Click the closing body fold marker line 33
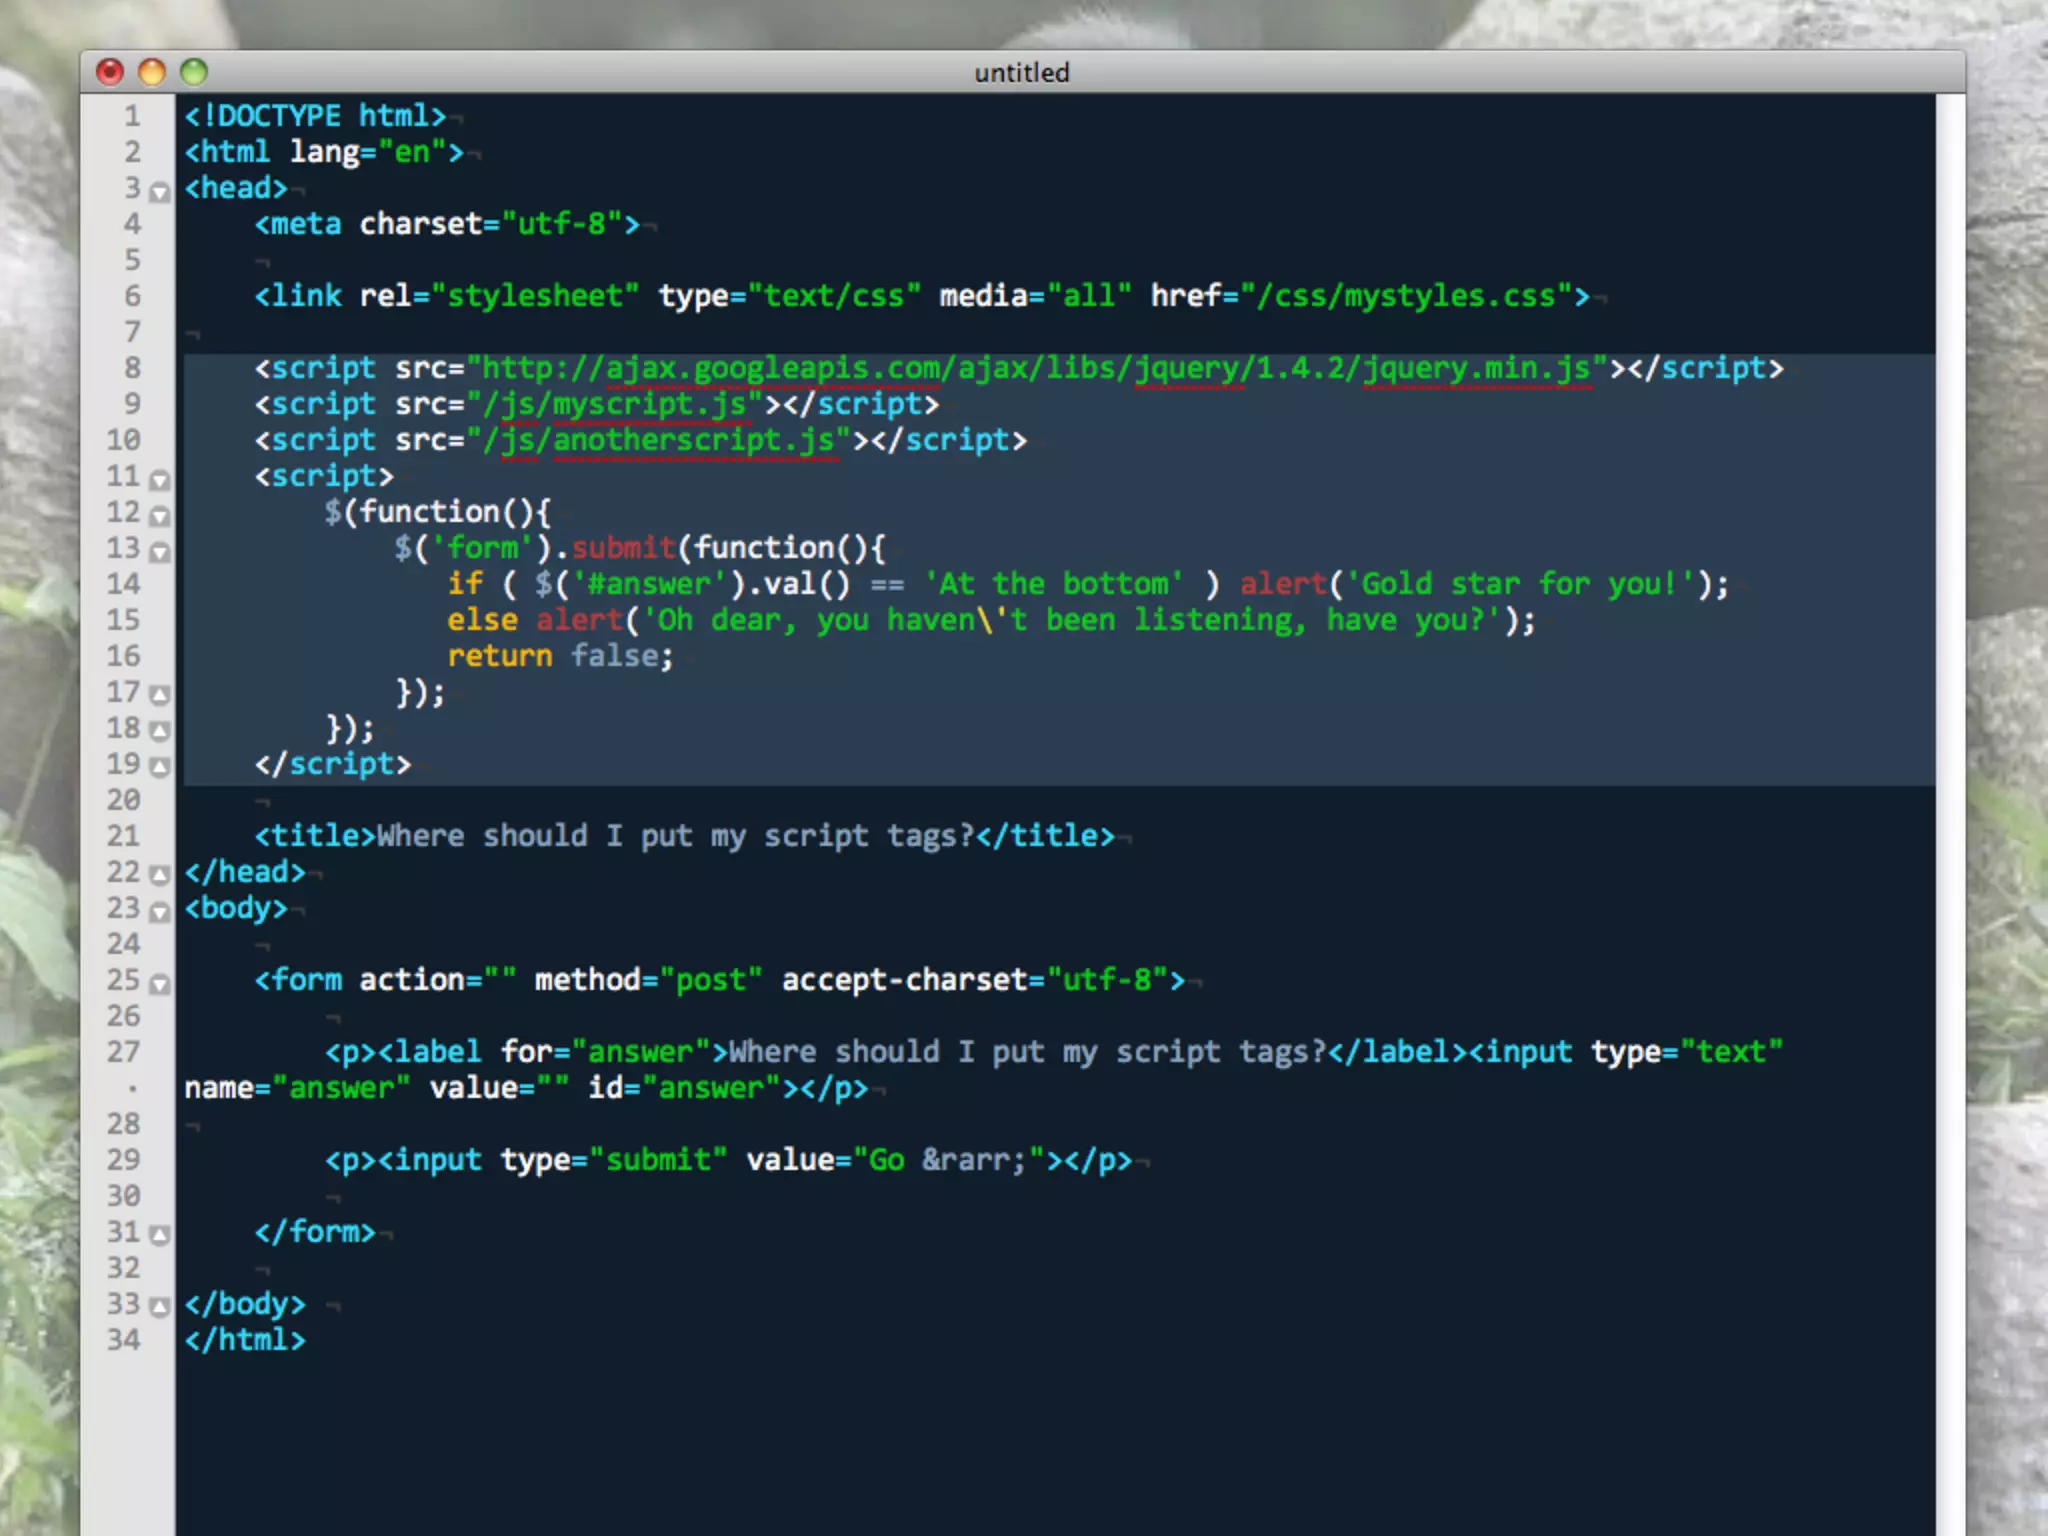The height and width of the screenshot is (1536, 2048). pyautogui.click(x=160, y=1307)
